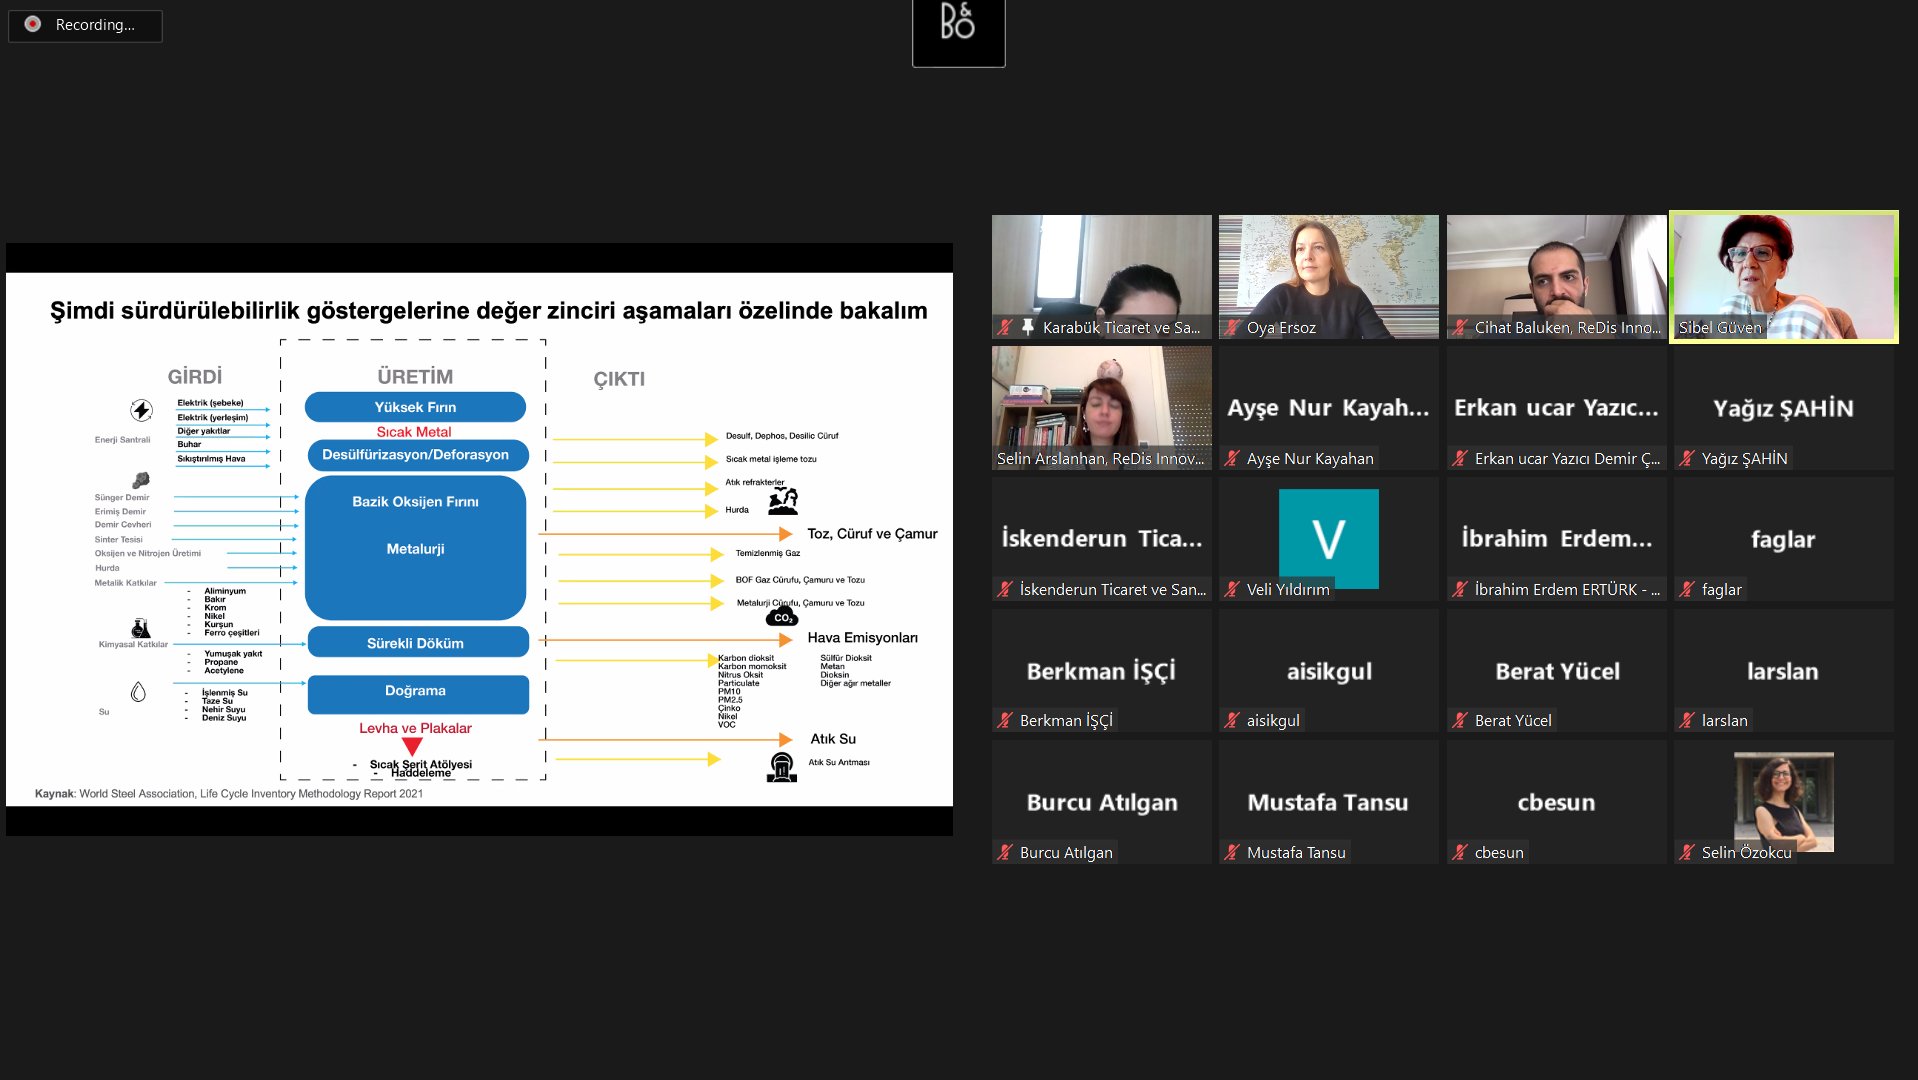
Task: Select Cihat Baluken's video tile
Action: point(1556,277)
